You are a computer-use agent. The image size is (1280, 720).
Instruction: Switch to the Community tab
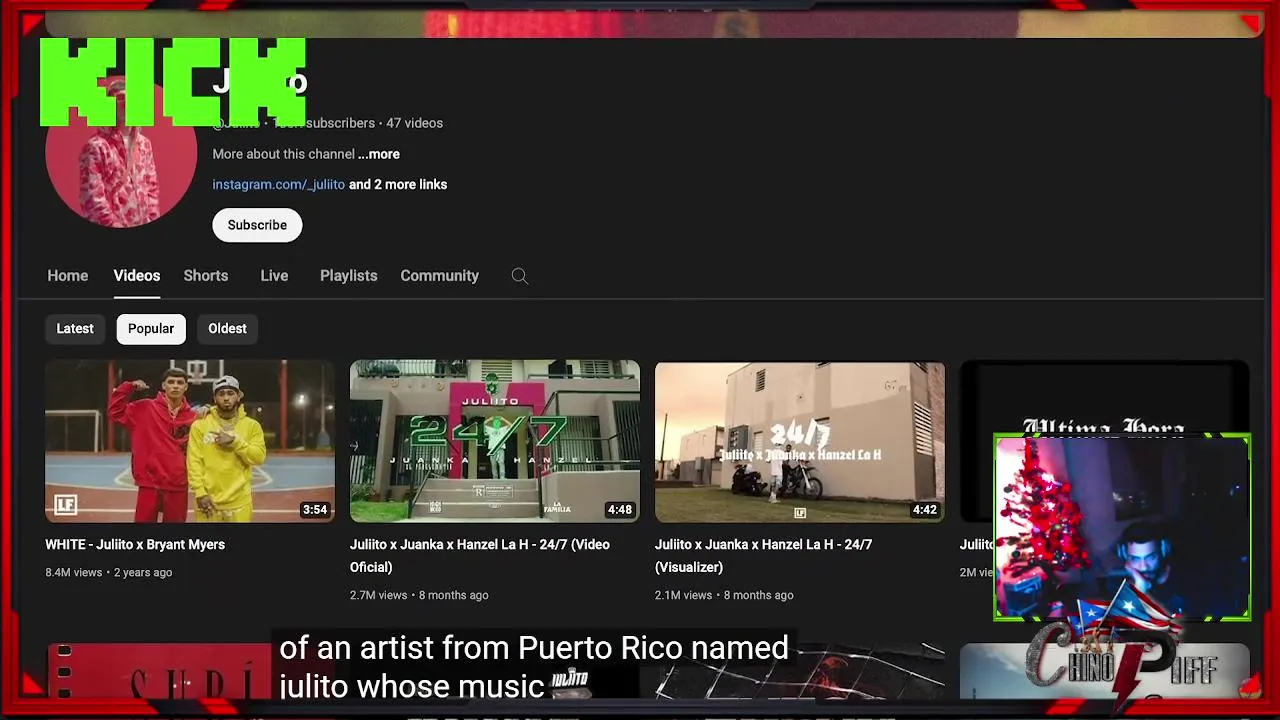click(x=439, y=276)
